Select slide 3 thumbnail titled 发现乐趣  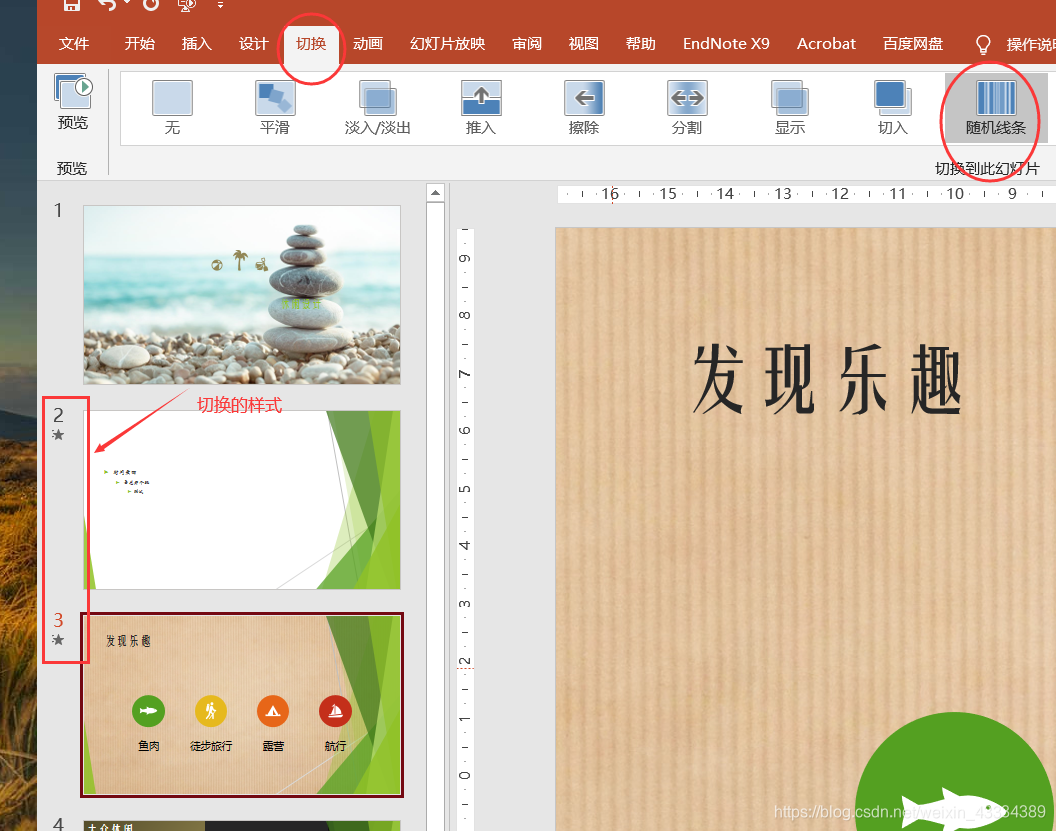click(242, 705)
